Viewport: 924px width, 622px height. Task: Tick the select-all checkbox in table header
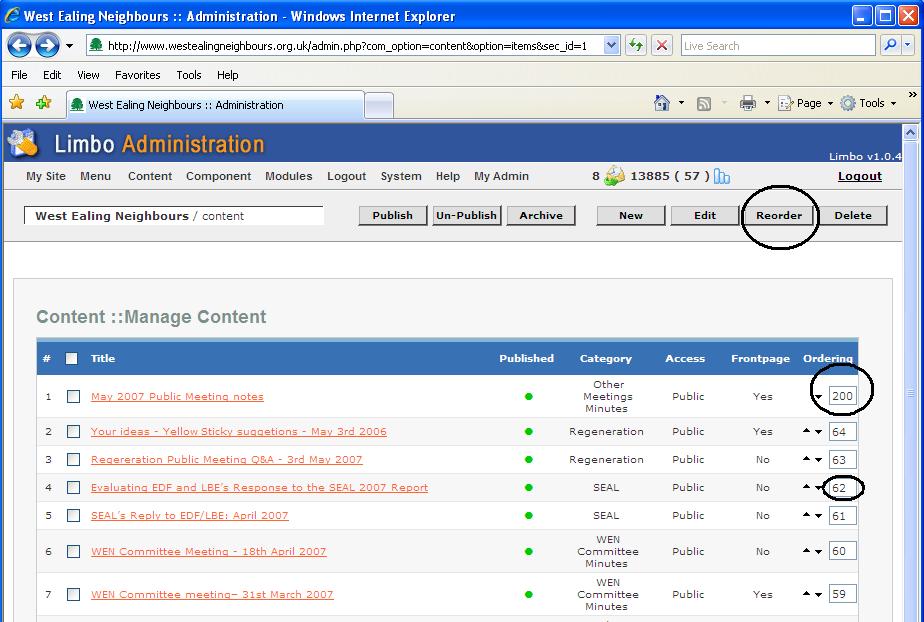pyautogui.click(x=71, y=358)
